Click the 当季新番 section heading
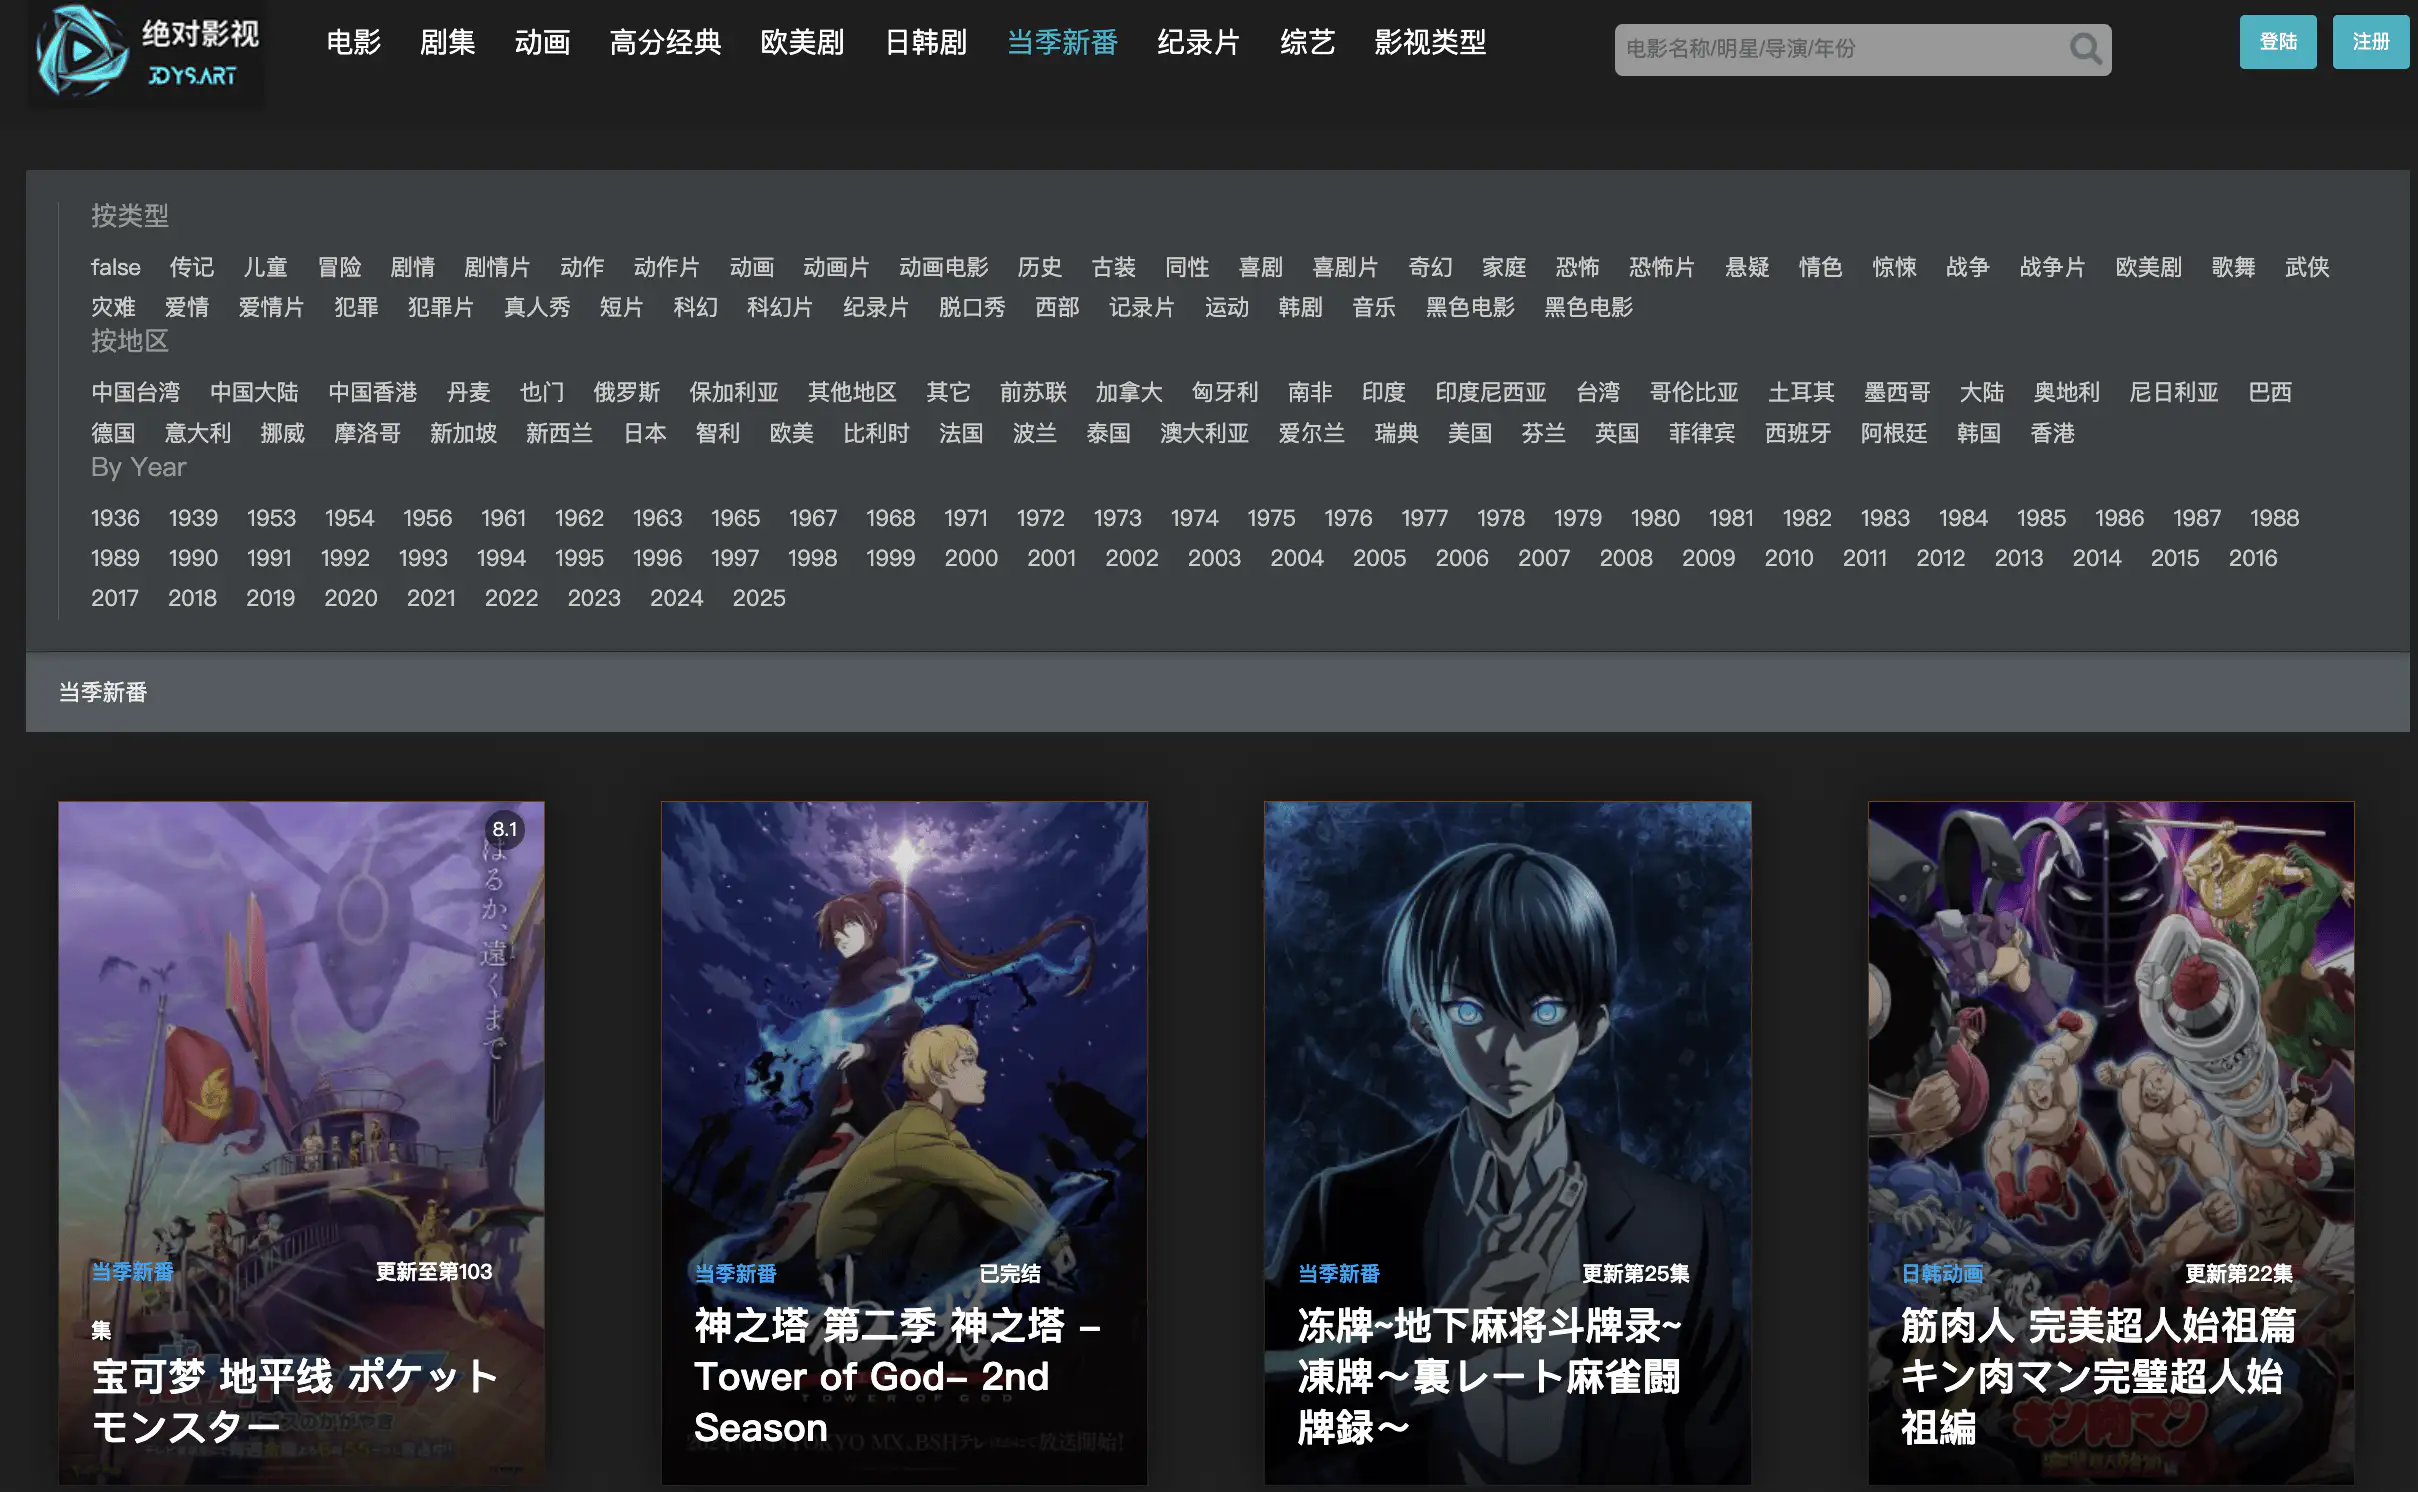This screenshot has height=1492, width=2418. [x=103, y=692]
